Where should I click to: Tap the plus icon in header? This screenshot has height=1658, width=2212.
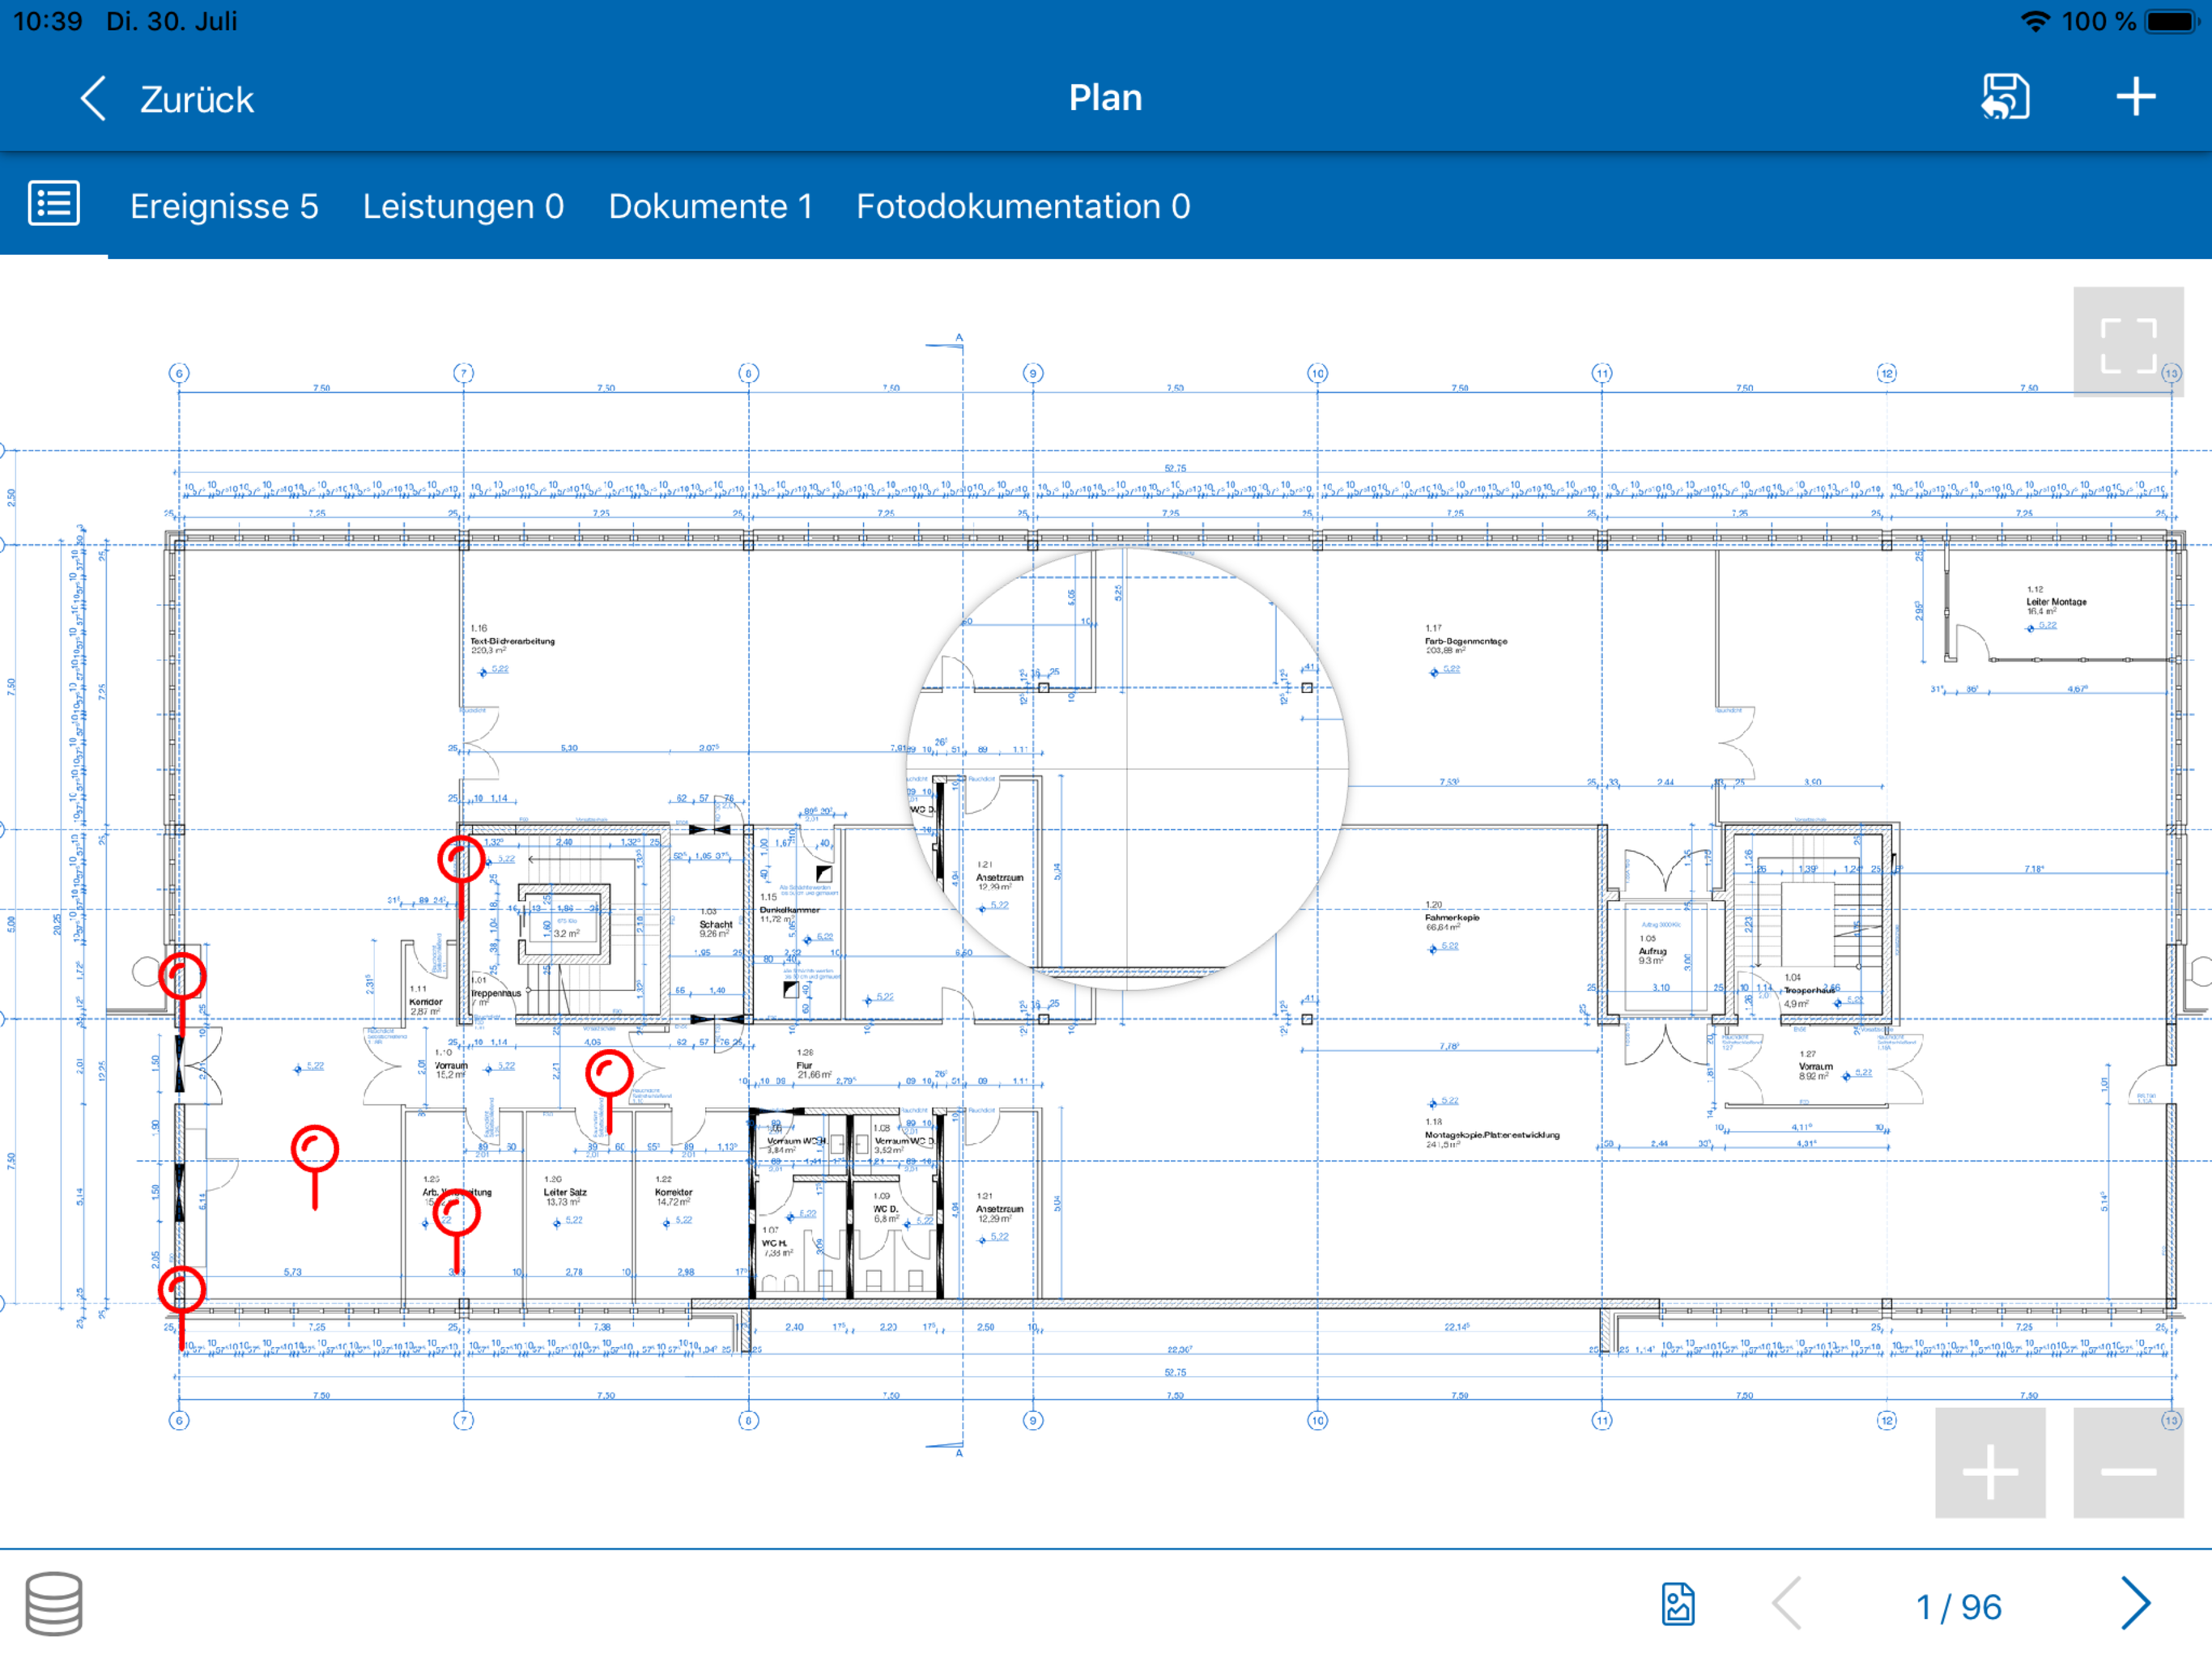click(x=2135, y=97)
